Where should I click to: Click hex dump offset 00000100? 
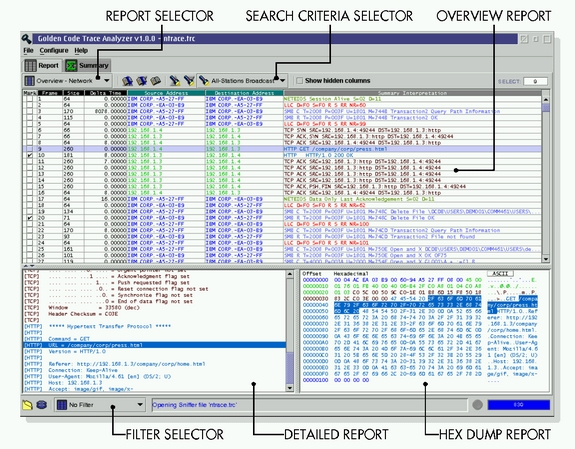(315, 380)
